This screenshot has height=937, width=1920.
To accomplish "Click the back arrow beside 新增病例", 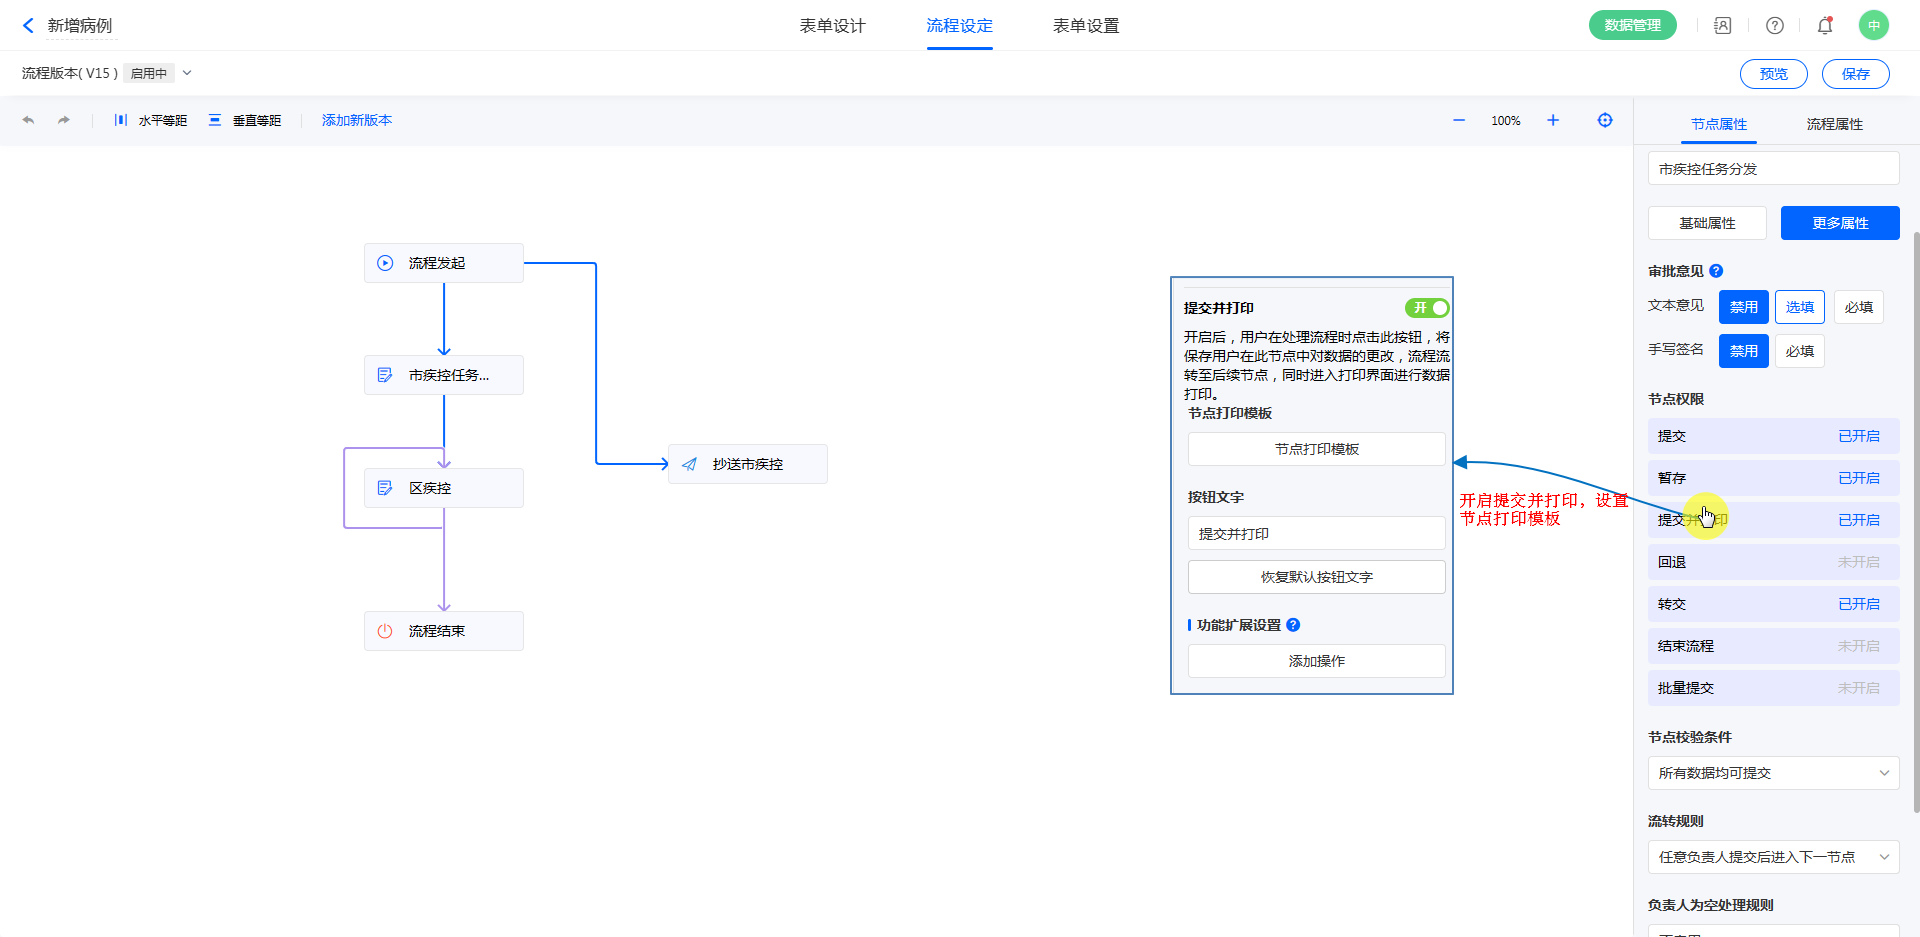I will click(28, 26).
